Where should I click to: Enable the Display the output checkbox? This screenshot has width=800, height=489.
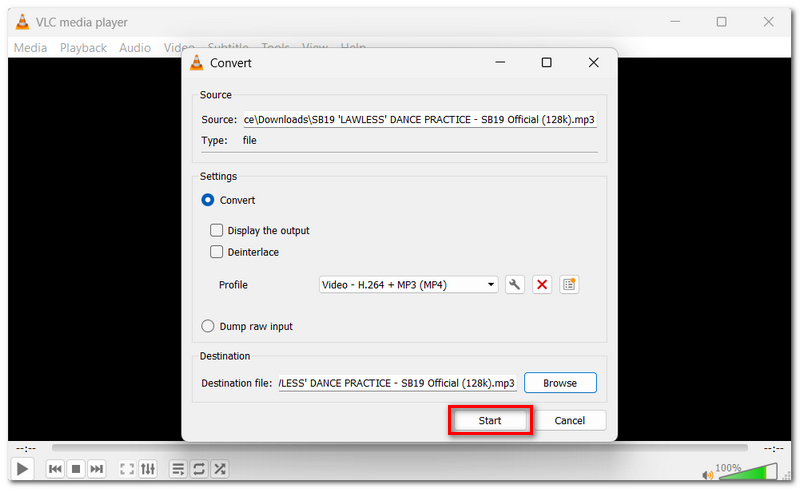tap(216, 230)
